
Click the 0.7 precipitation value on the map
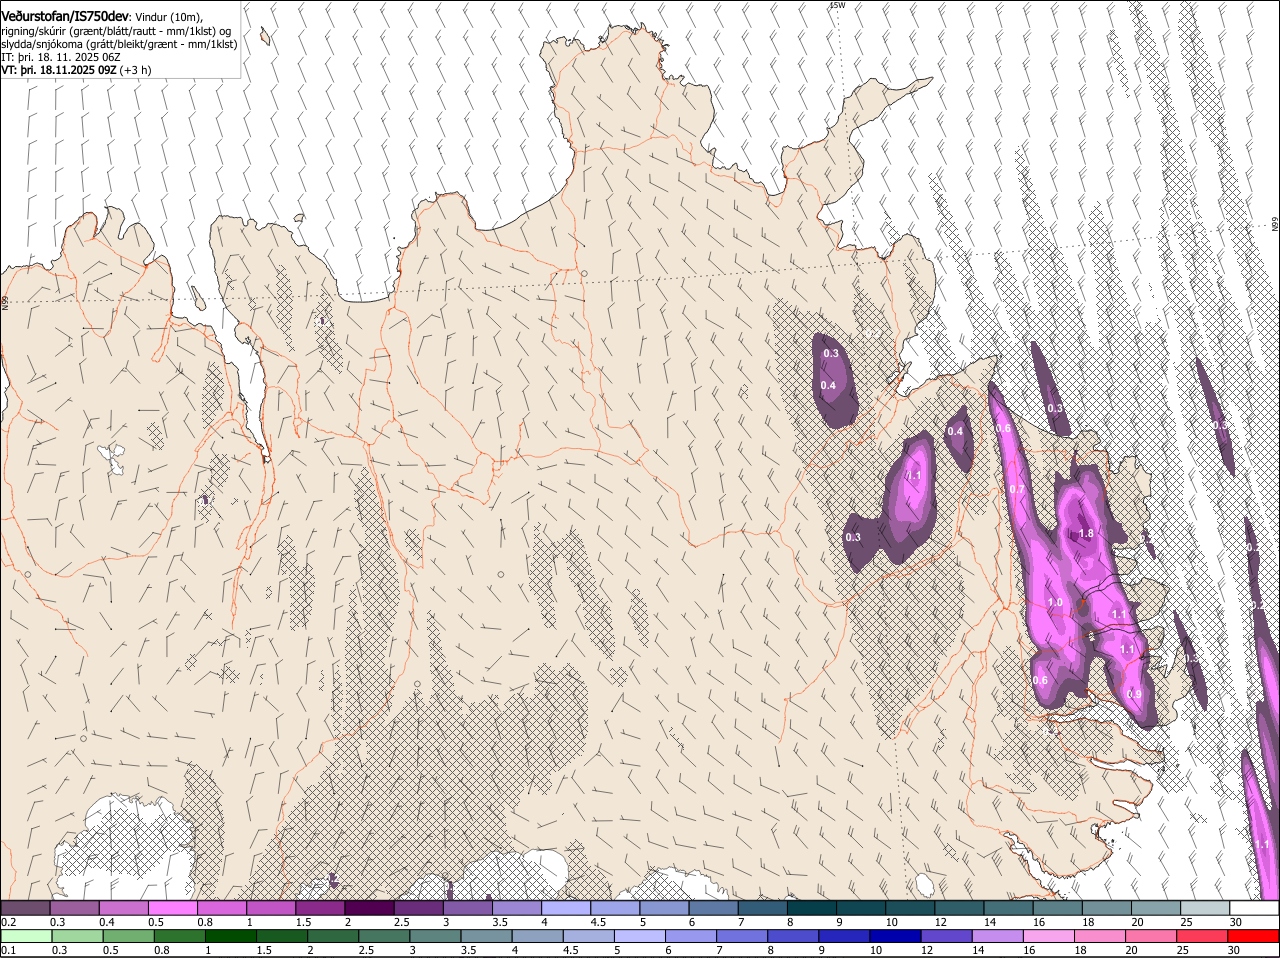click(1017, 489)
